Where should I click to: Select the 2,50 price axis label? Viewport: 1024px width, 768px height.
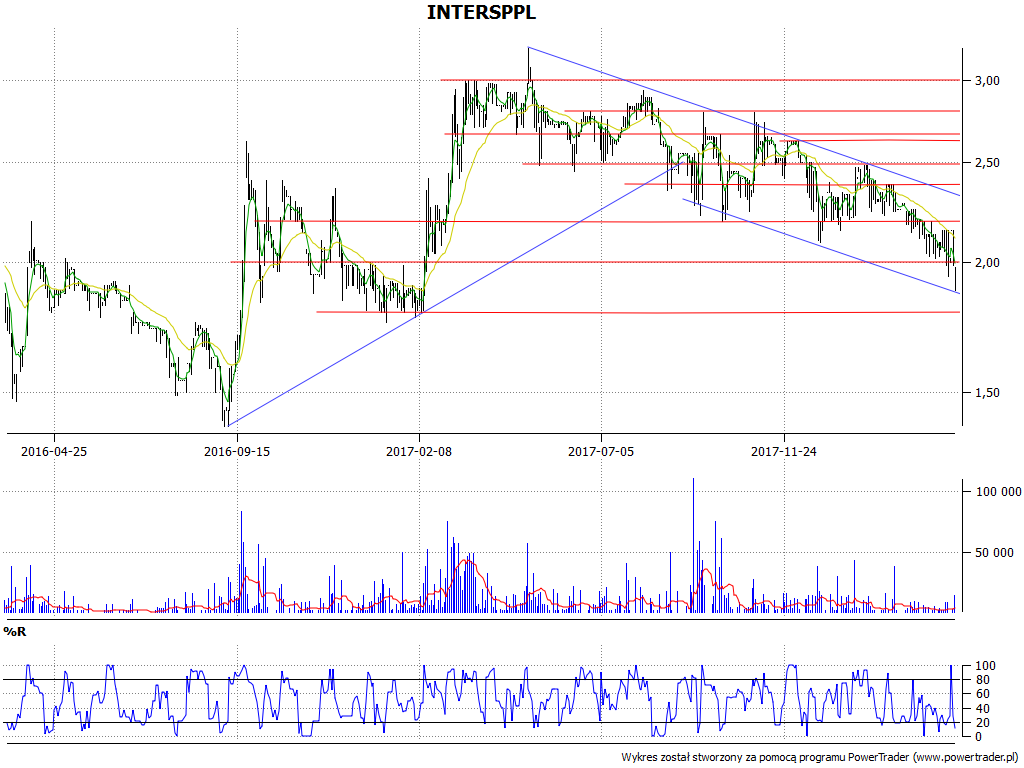987,163
